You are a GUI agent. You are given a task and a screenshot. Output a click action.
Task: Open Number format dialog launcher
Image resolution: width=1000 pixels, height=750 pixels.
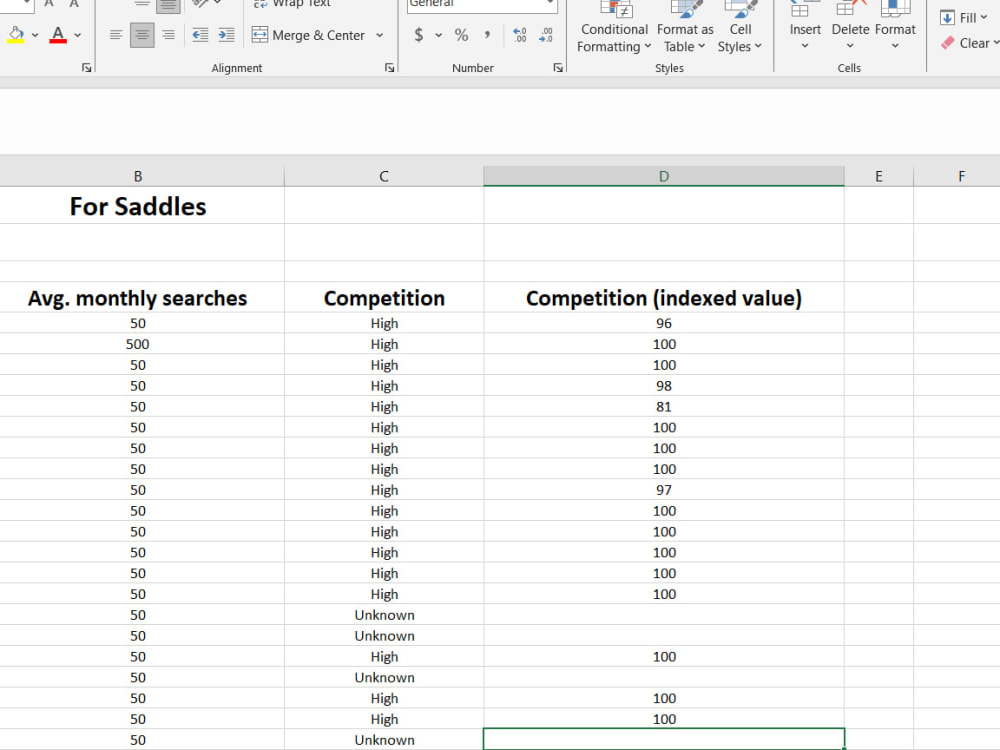[x=558, y=68]
